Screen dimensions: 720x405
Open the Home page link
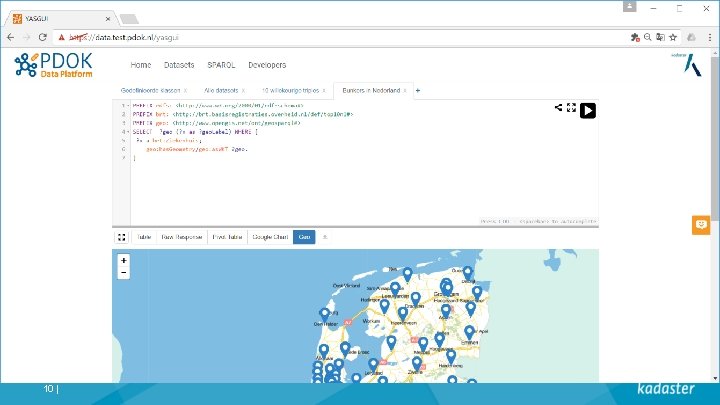(141, 65)
